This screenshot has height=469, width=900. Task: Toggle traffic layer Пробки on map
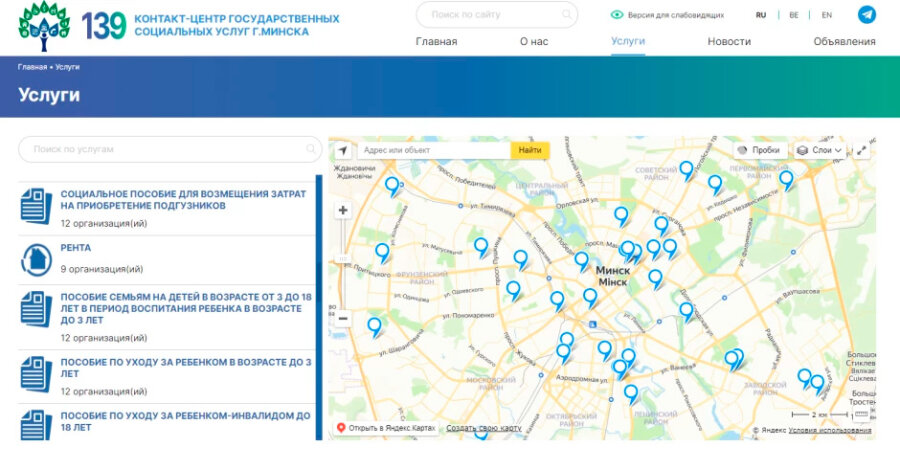760,150
